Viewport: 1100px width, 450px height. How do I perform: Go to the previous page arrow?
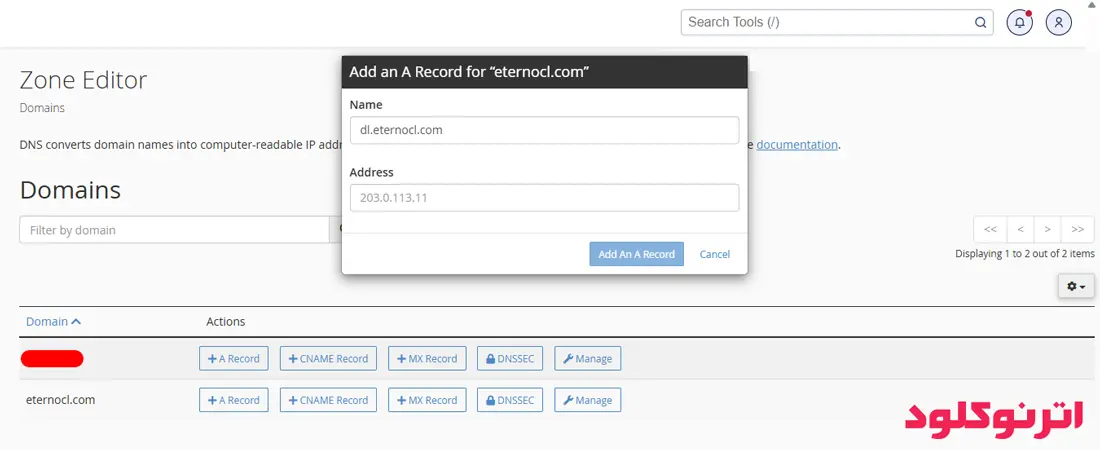pos(1020,230)
